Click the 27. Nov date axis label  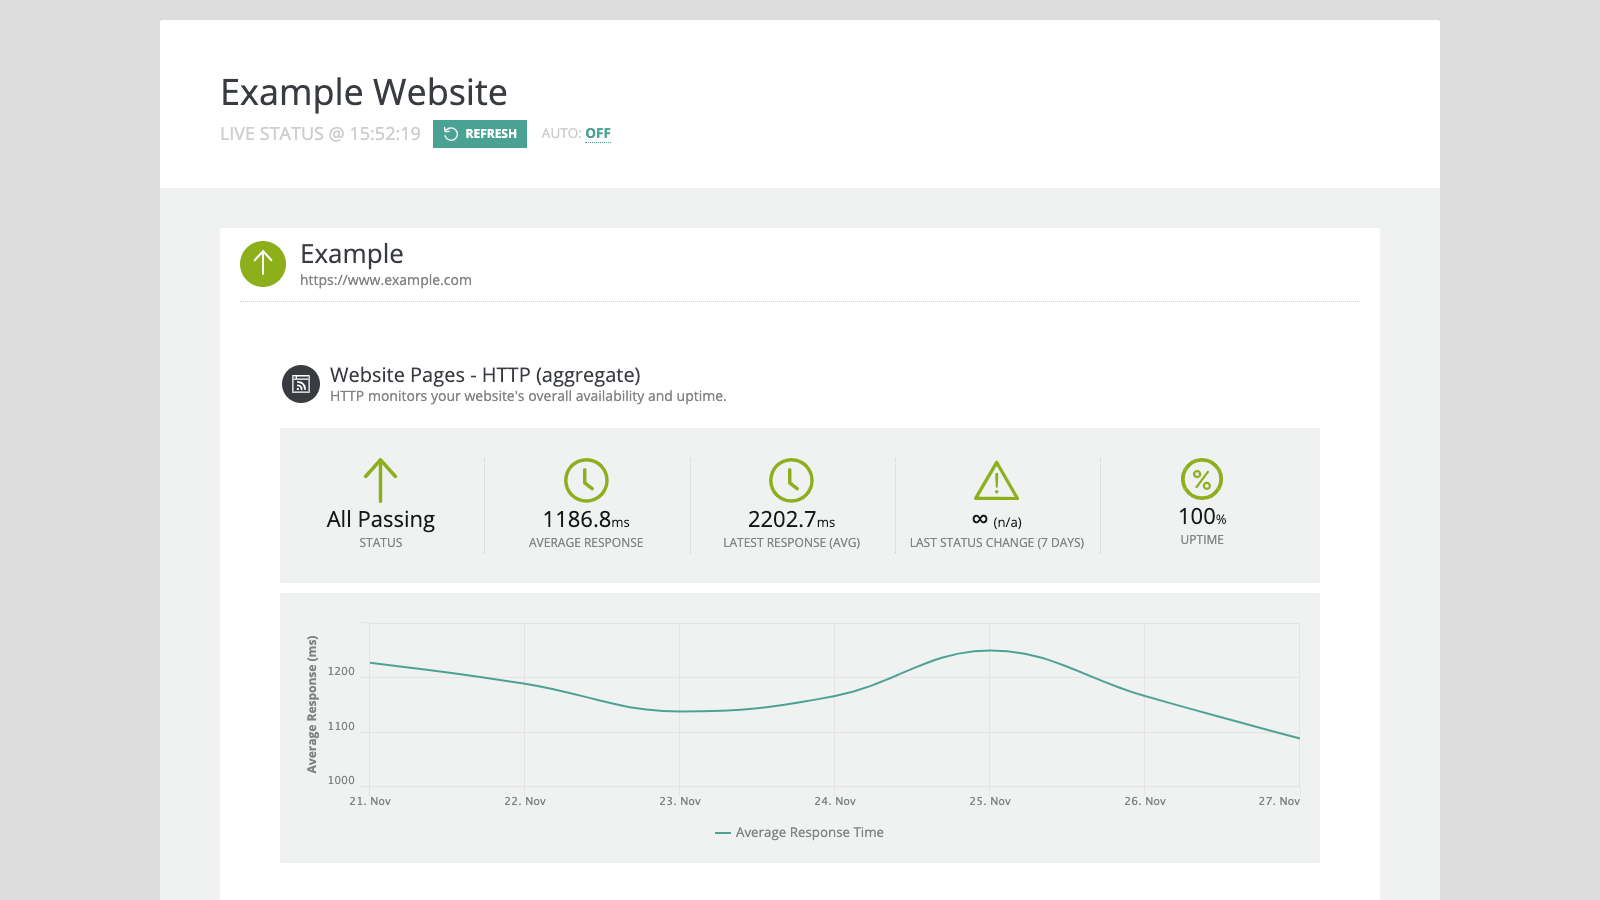click(1279, 801)
